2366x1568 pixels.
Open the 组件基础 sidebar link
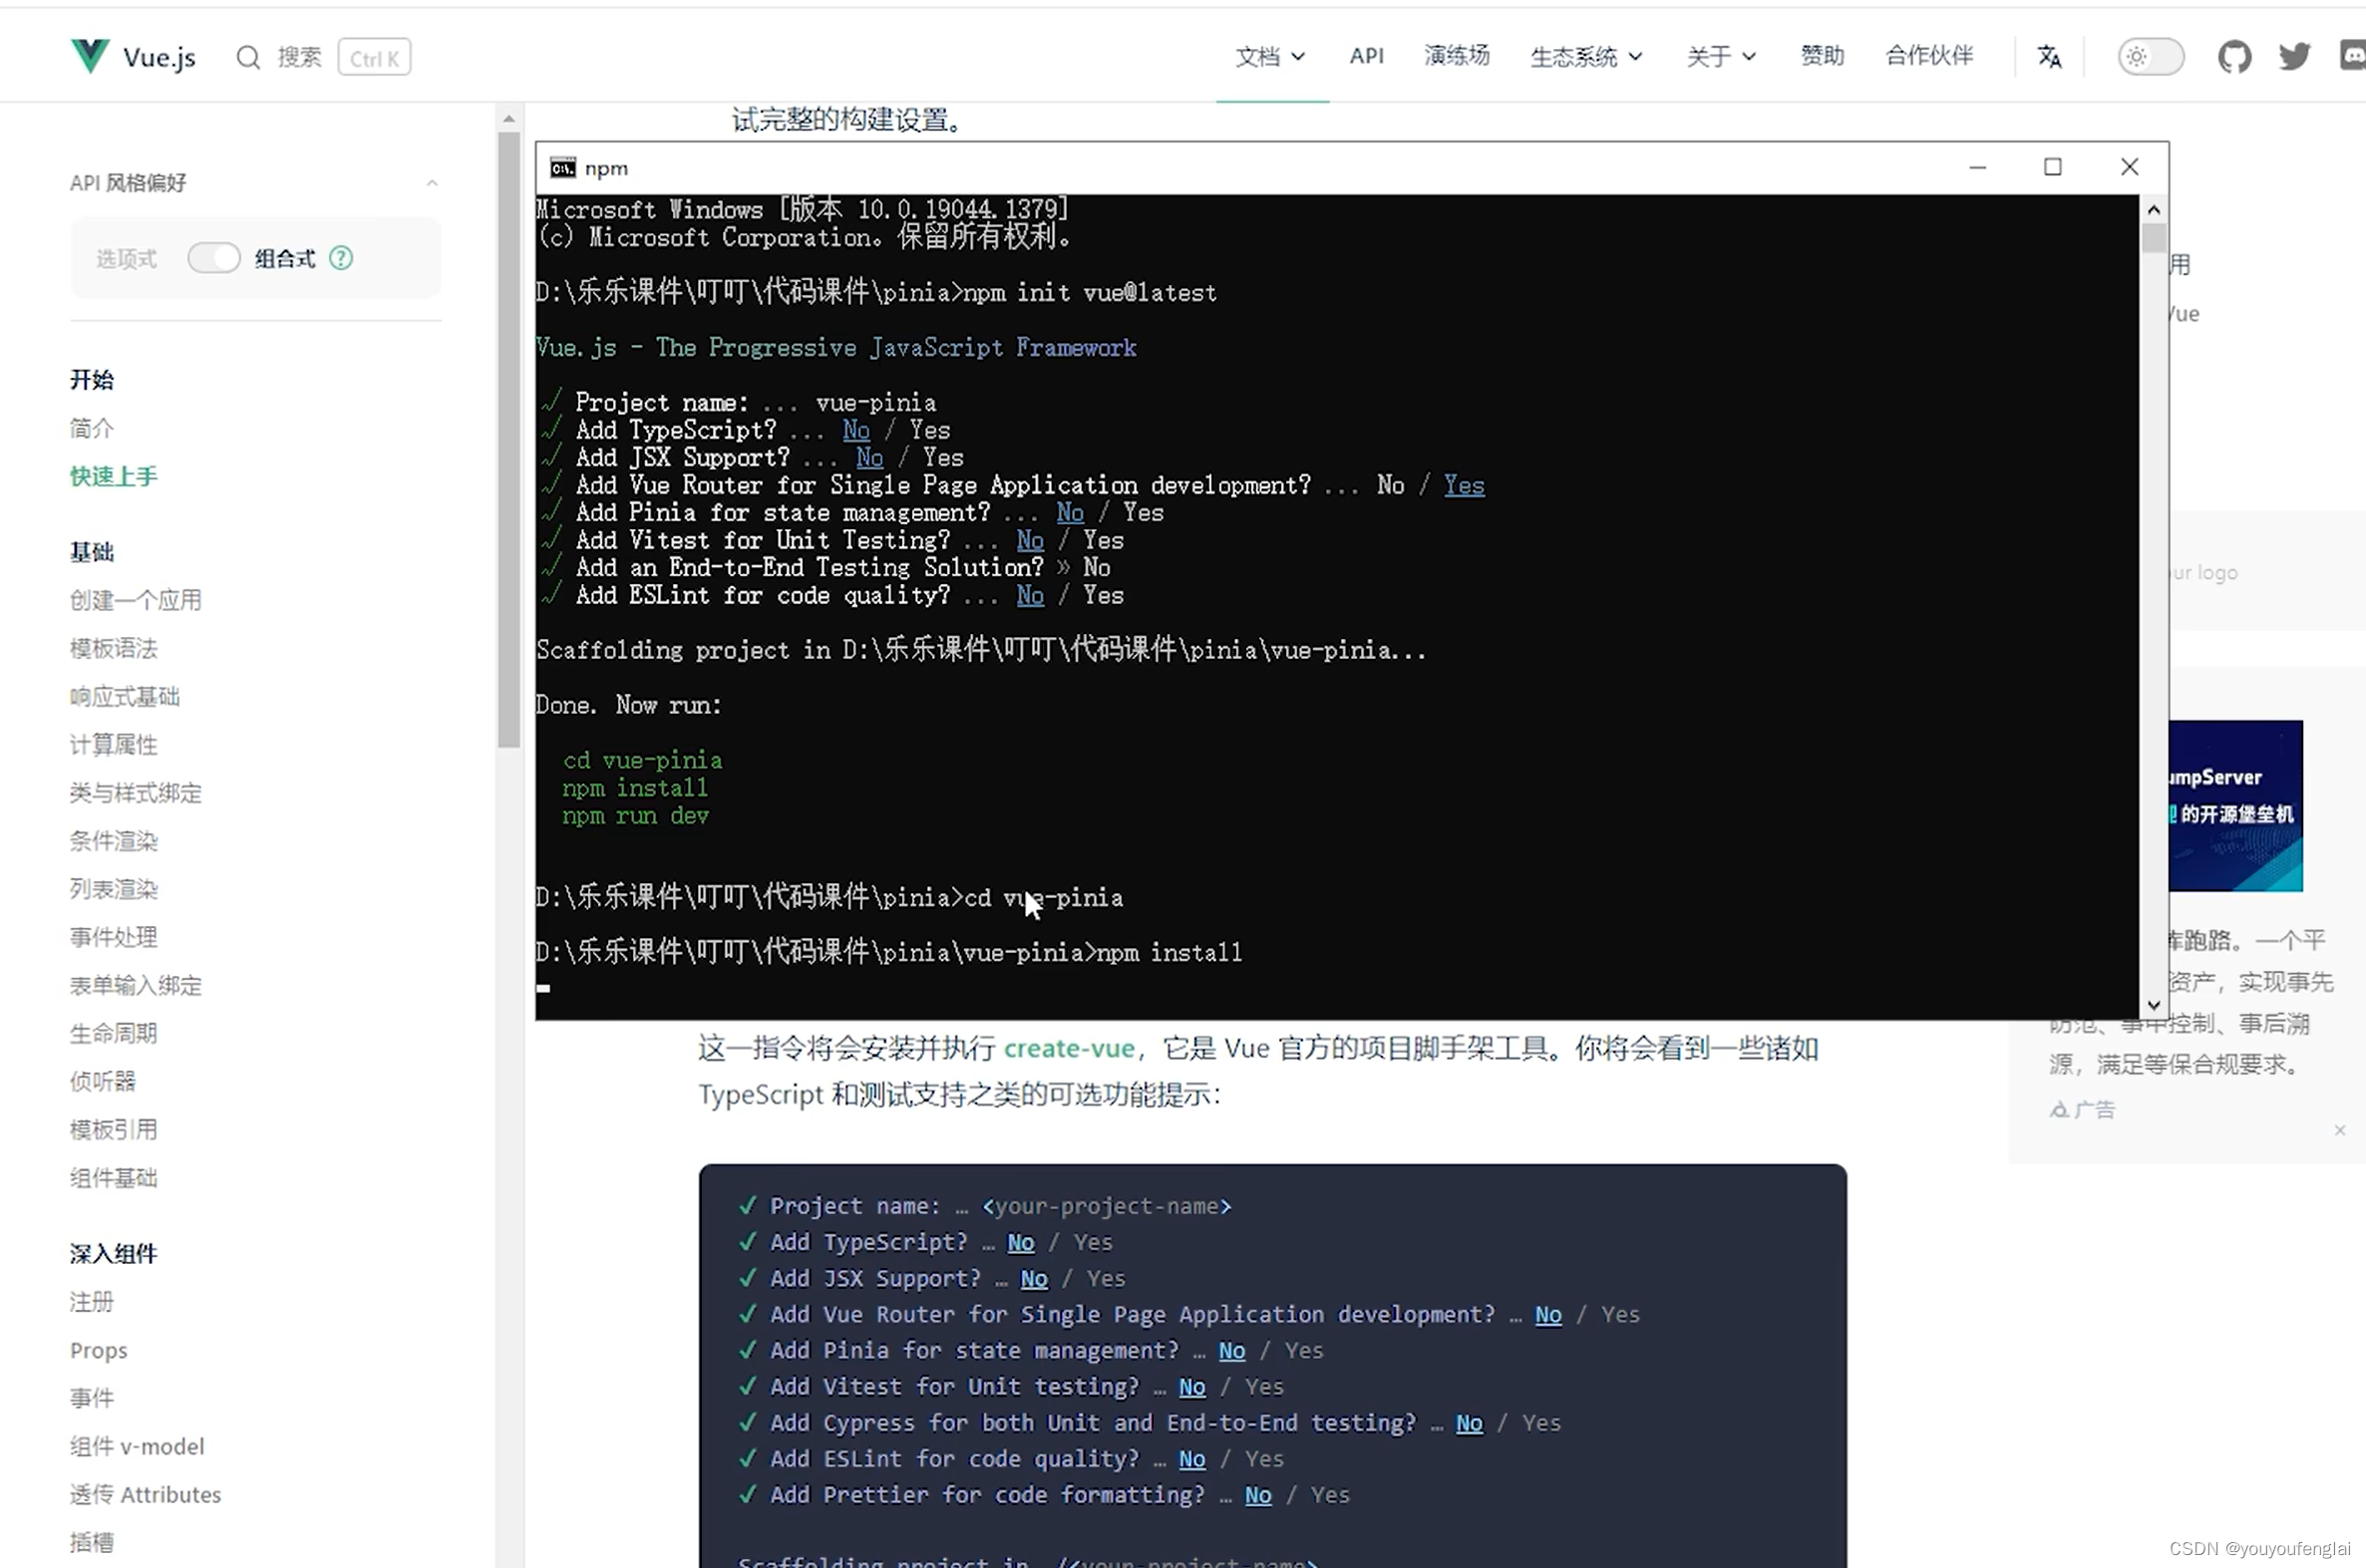coord(114,1178)
